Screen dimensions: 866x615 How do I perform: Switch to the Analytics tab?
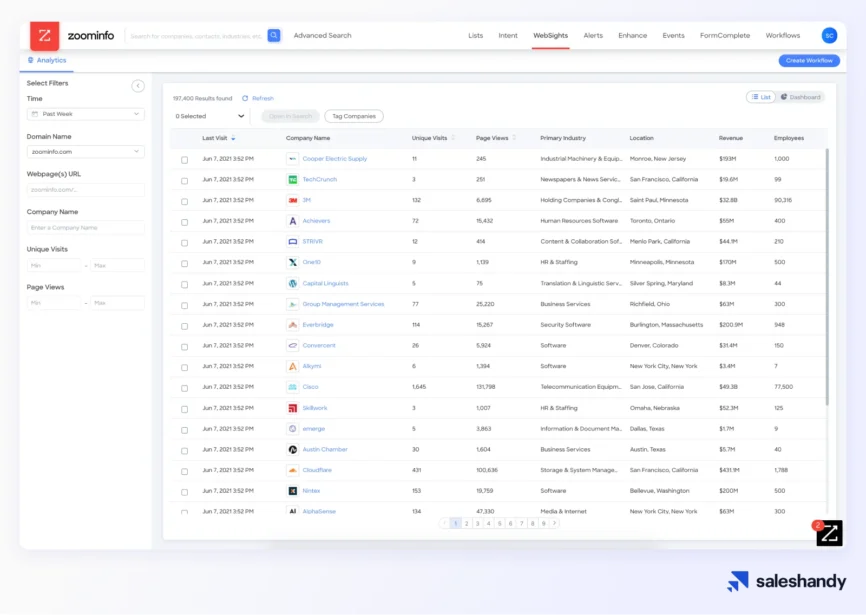point(47,60)
